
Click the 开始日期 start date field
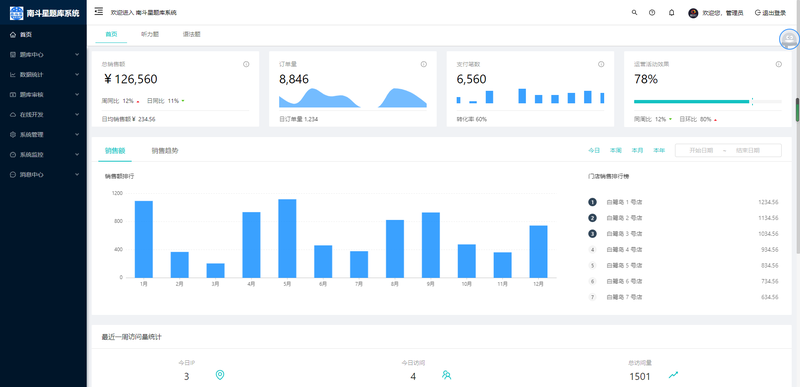click(701, 150)
